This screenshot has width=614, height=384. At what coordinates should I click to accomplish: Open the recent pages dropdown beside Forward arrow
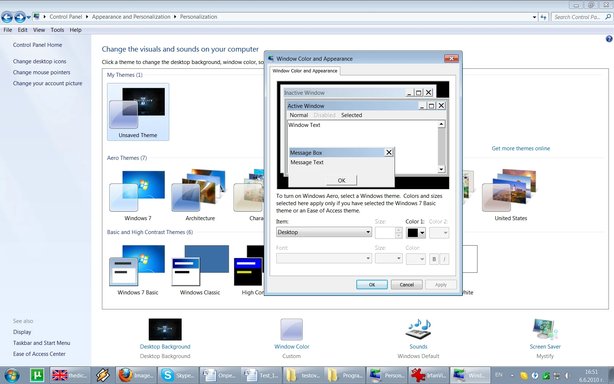pyautogui.click(x=29, y=17)
